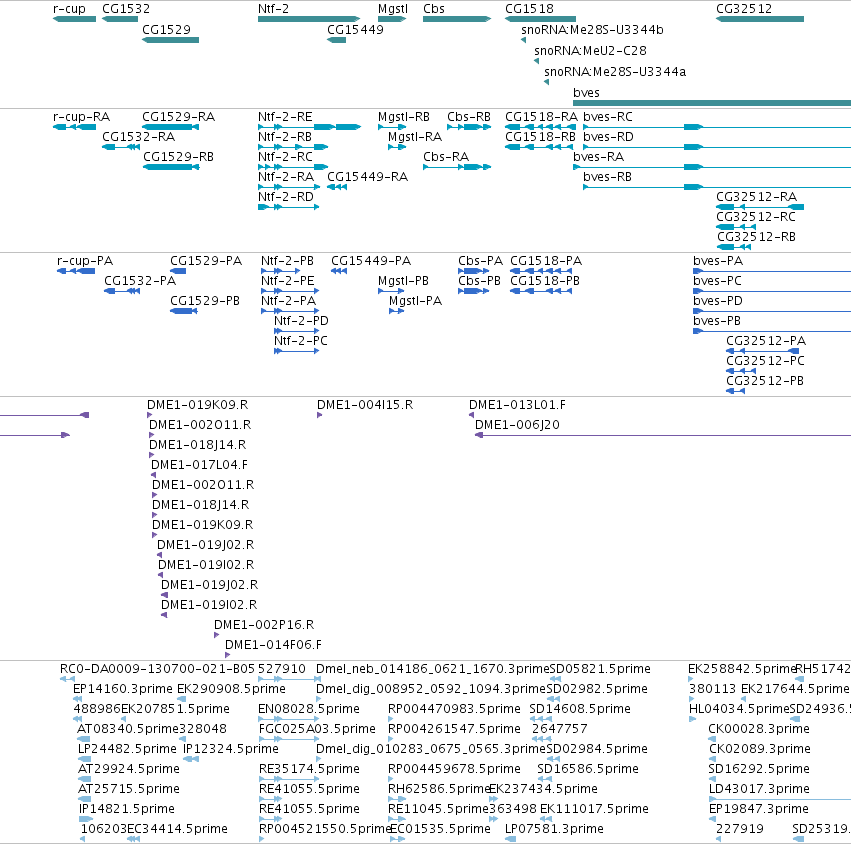Click the CG32512-PC protein label
Screen dimensions: 851x844
tap(765, 361)
